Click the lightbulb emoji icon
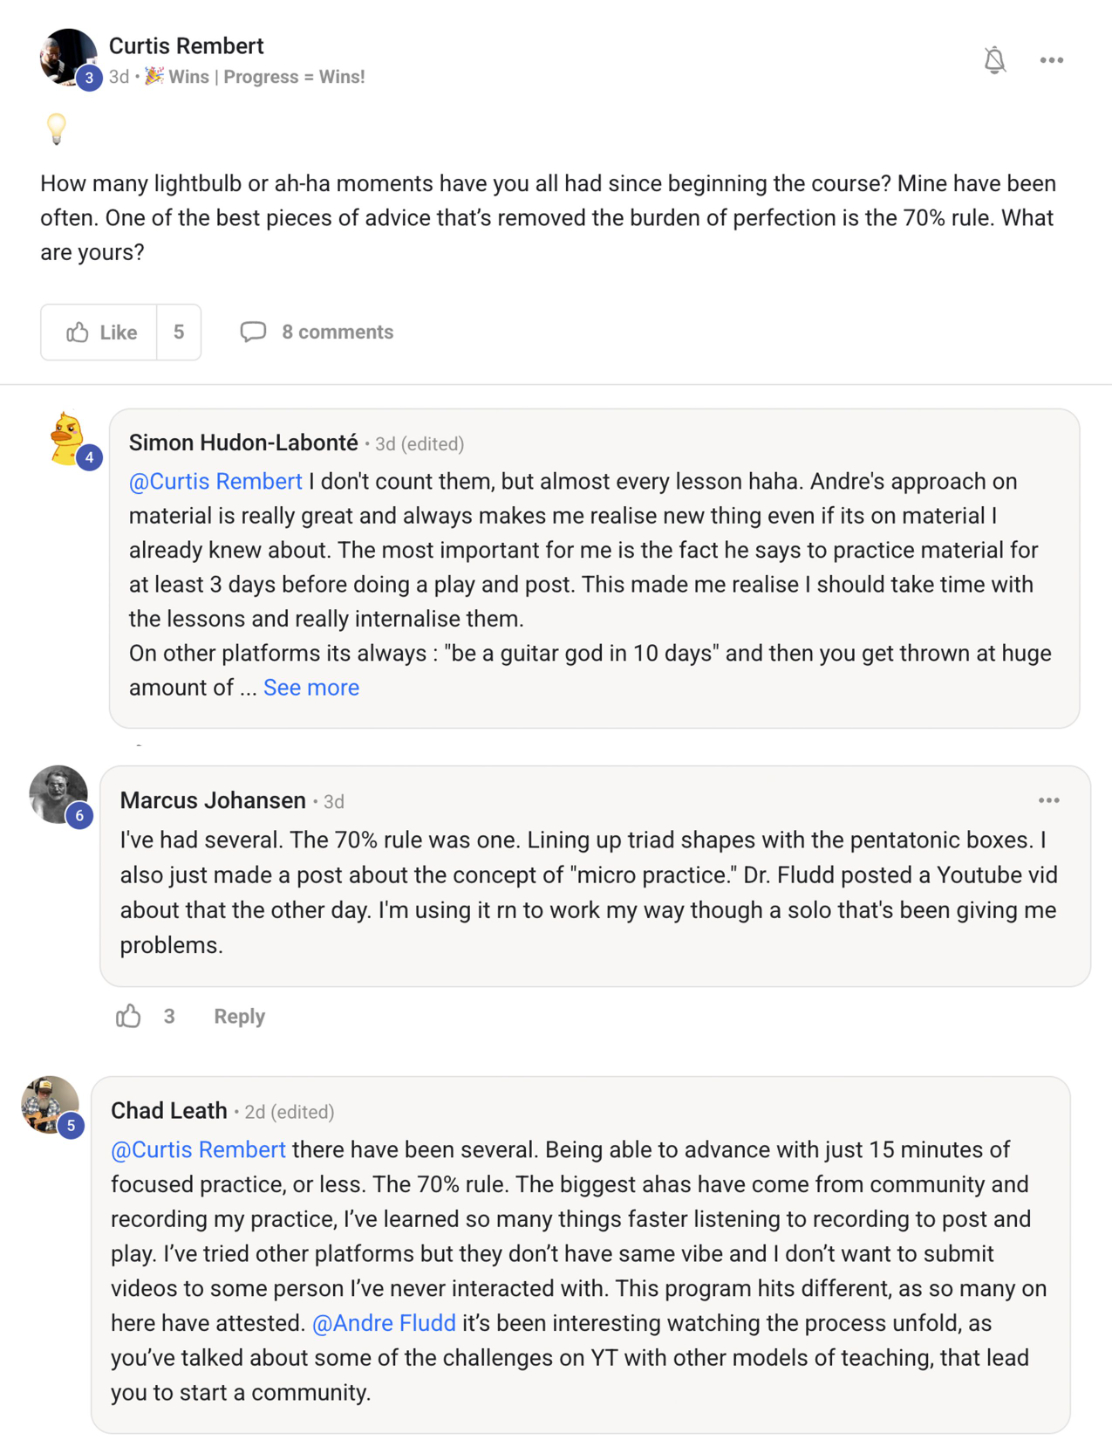Viewport: 1112px width, 1440px height. pyautogui.click(x=57, y=128)
